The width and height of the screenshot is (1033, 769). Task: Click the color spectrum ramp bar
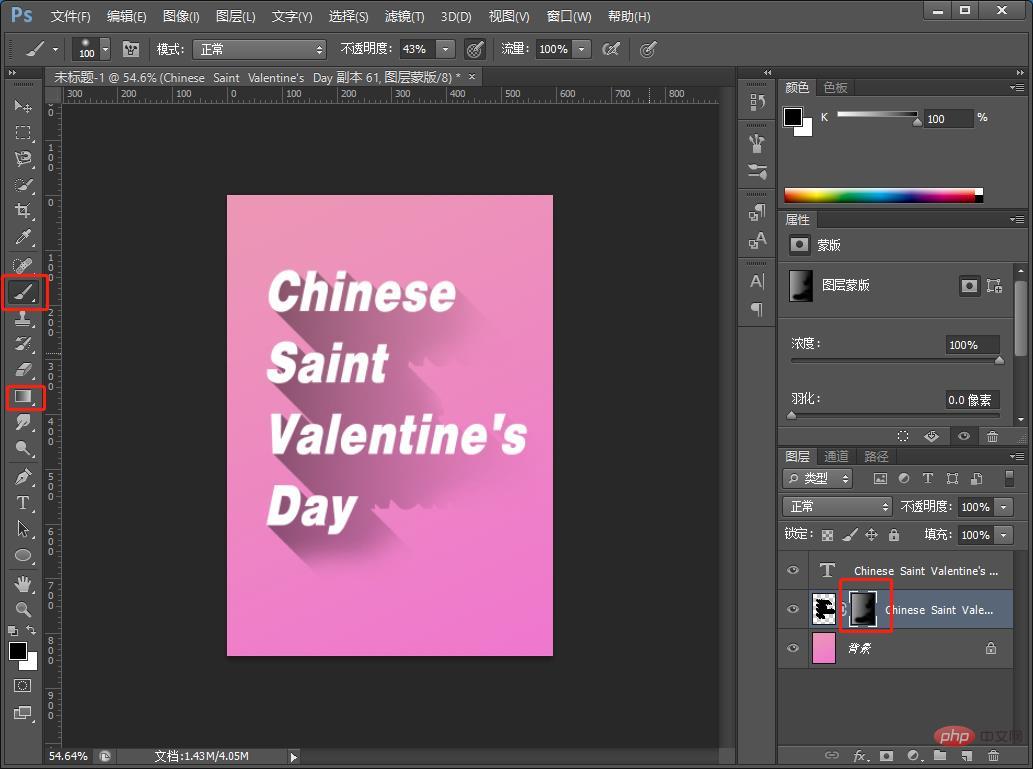tap(880, 195)
